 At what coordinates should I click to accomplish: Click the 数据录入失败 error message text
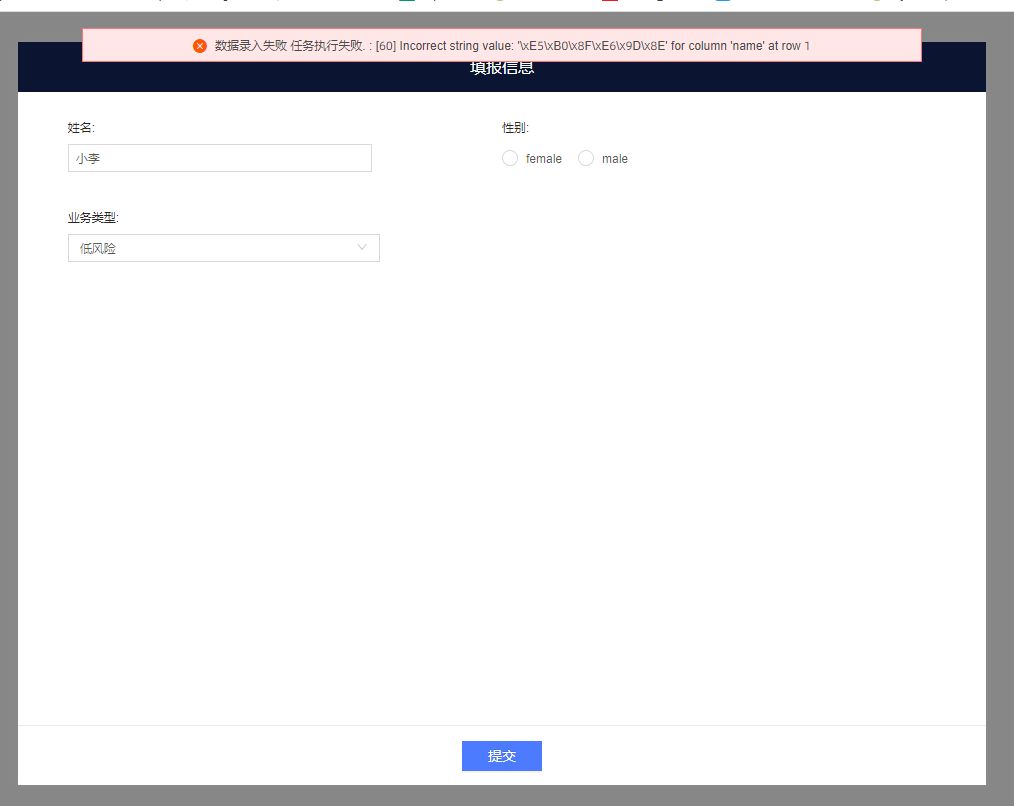pos(250,46)
